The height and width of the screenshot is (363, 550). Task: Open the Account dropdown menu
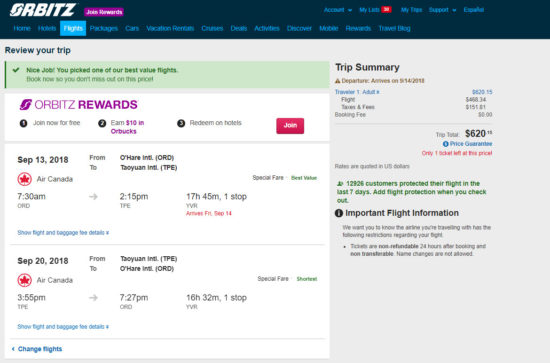[337, 10]
